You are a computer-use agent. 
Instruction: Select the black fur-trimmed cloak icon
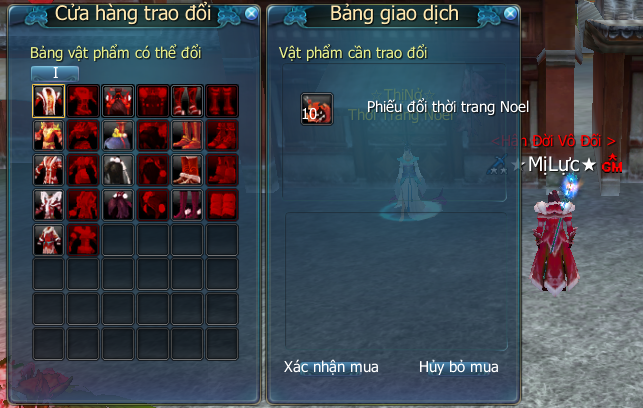pos(118,170)
